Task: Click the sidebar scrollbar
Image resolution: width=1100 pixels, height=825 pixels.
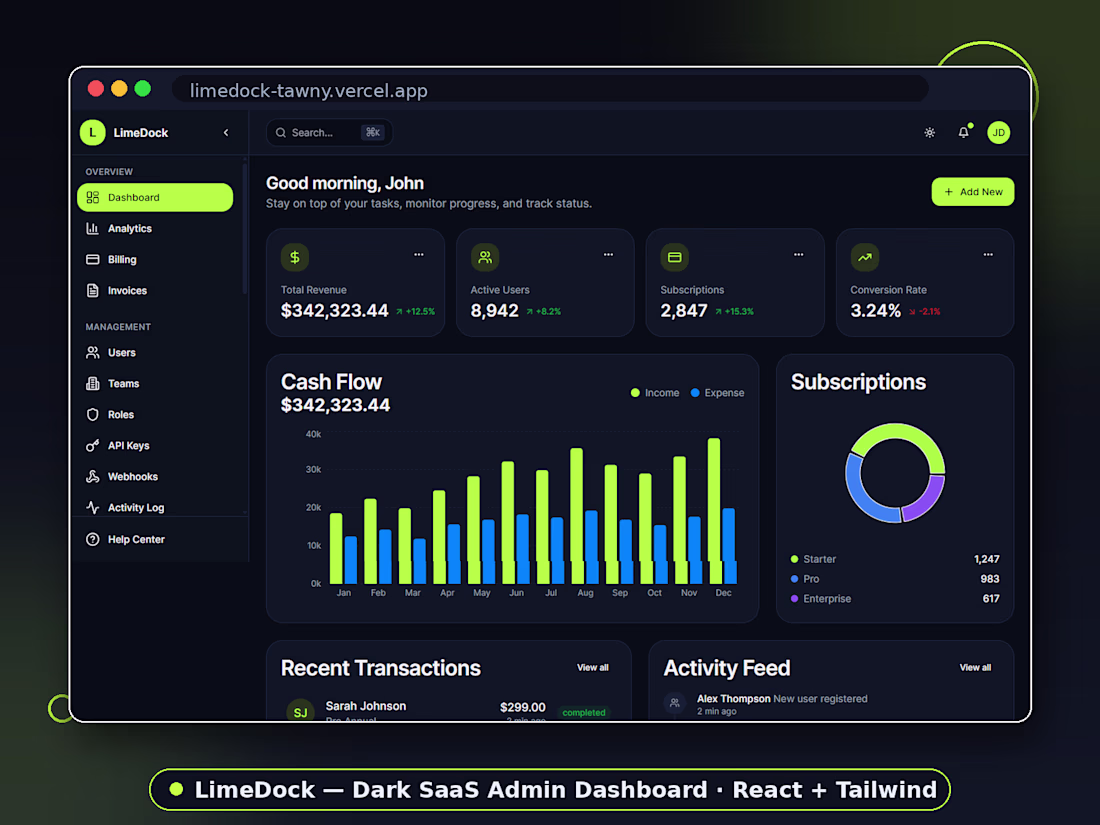Action: pos(244,228)
